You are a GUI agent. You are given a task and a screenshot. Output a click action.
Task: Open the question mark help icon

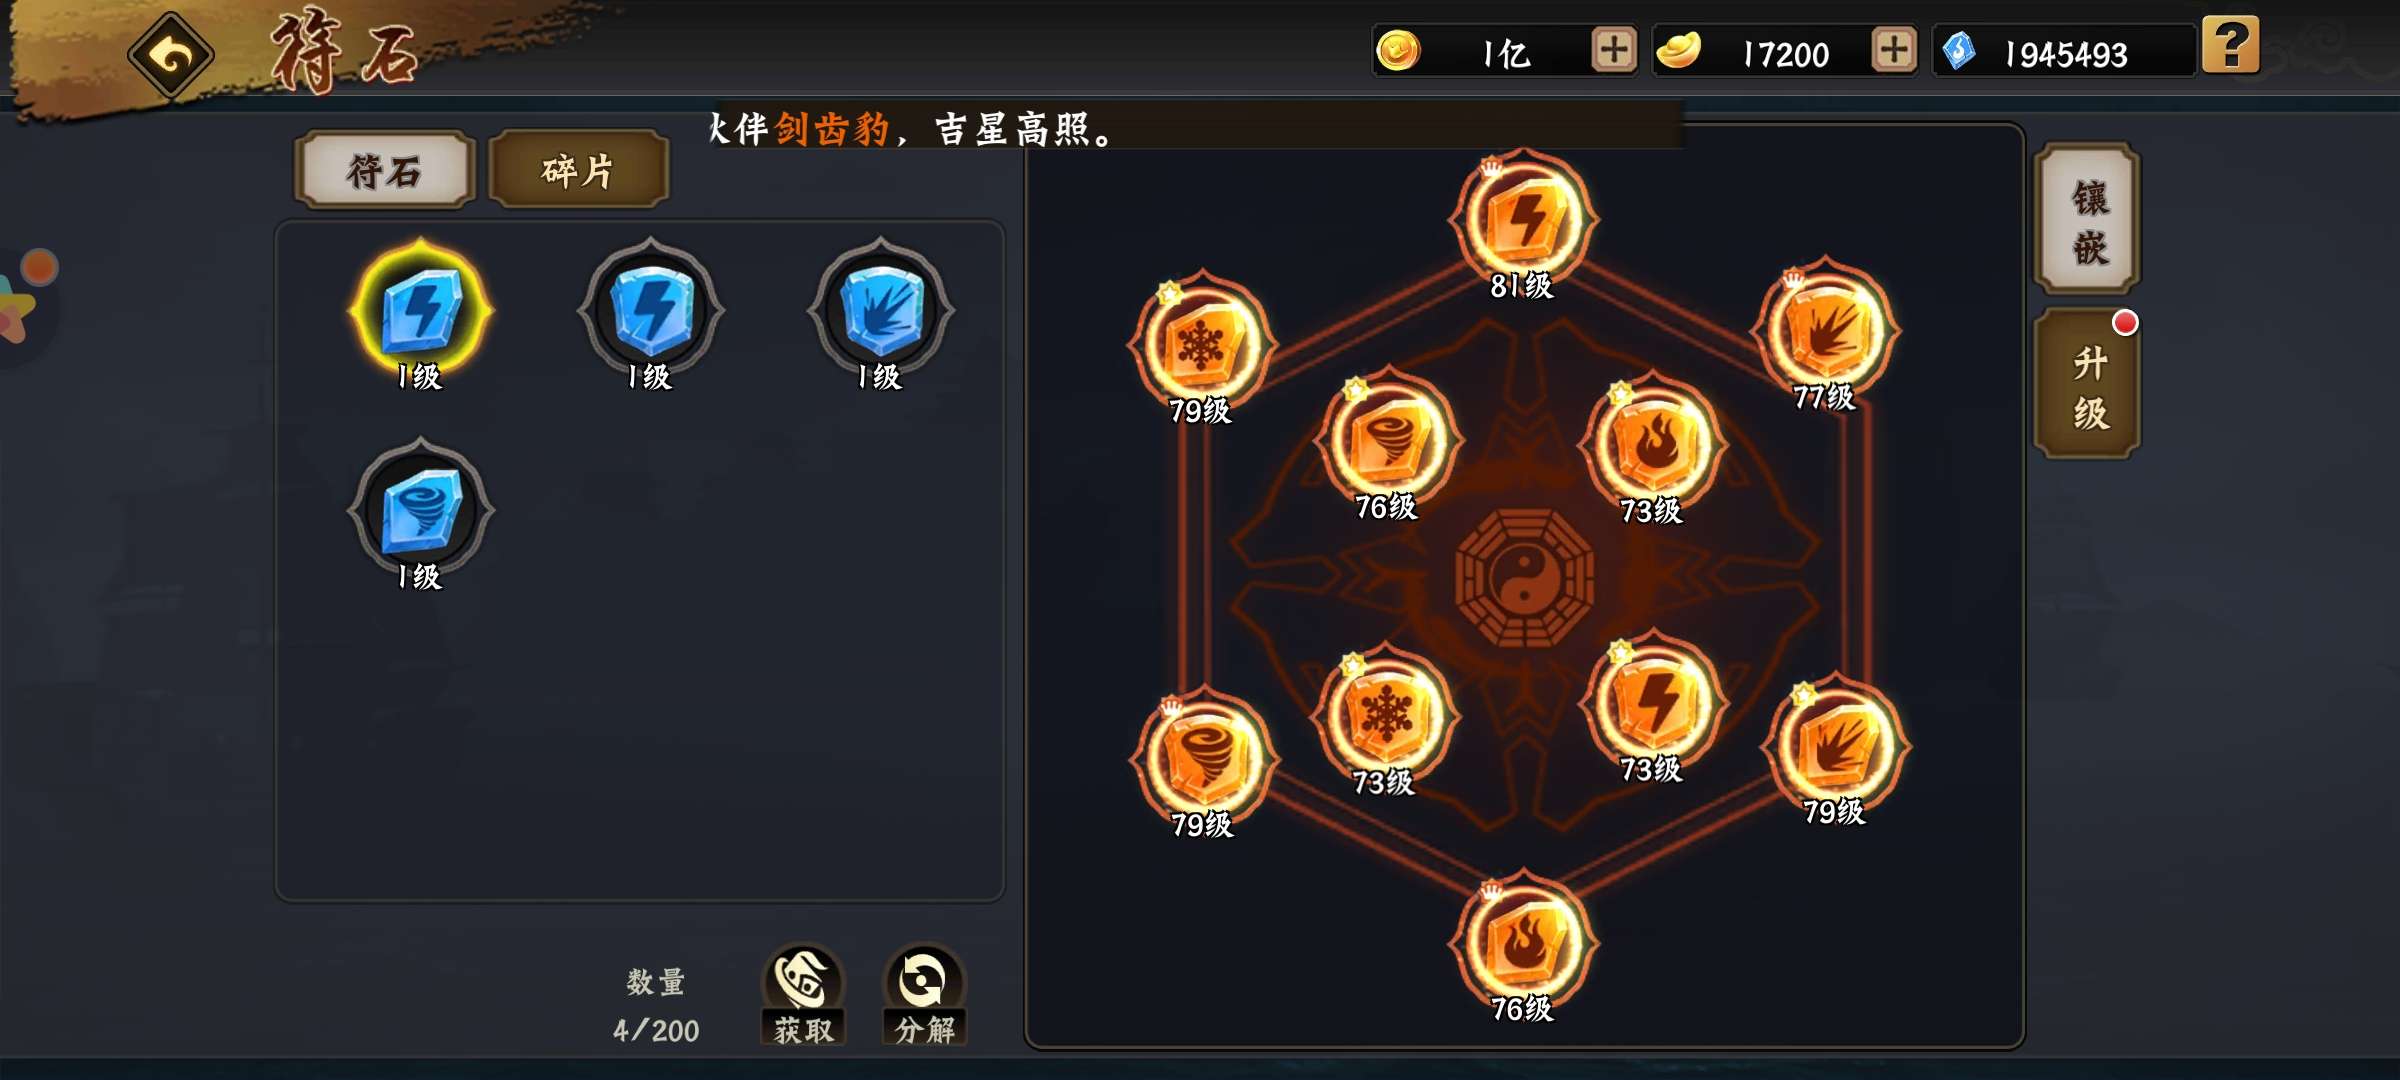(x=2230, y=45)
